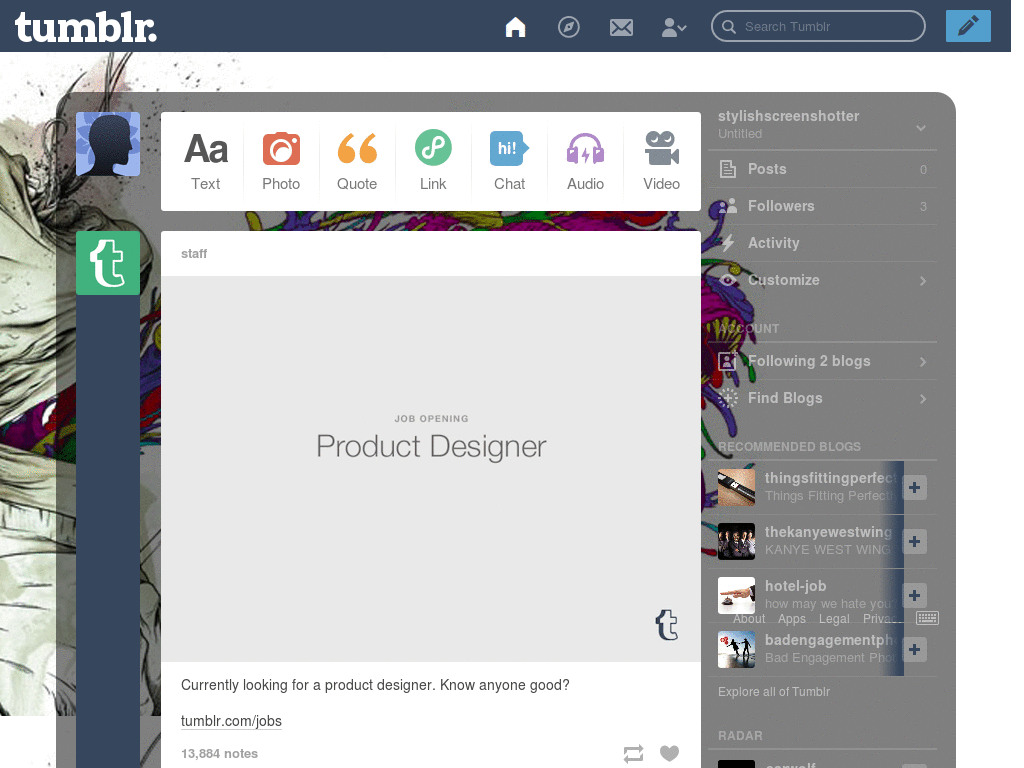
Task: Click the keyboard shortcuts icon
Action: point(927,618)
